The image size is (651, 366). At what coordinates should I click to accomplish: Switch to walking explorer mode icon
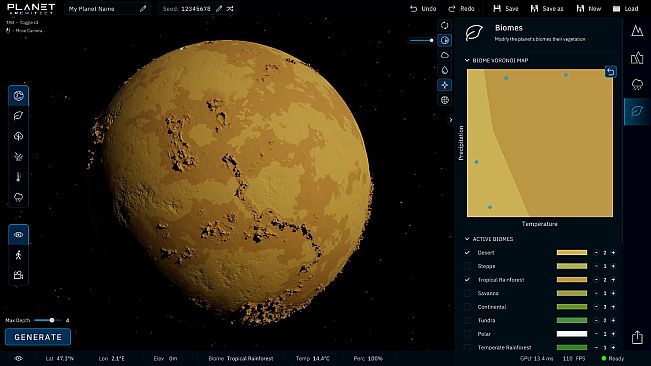pyautogui.click(x=18, y=255)
